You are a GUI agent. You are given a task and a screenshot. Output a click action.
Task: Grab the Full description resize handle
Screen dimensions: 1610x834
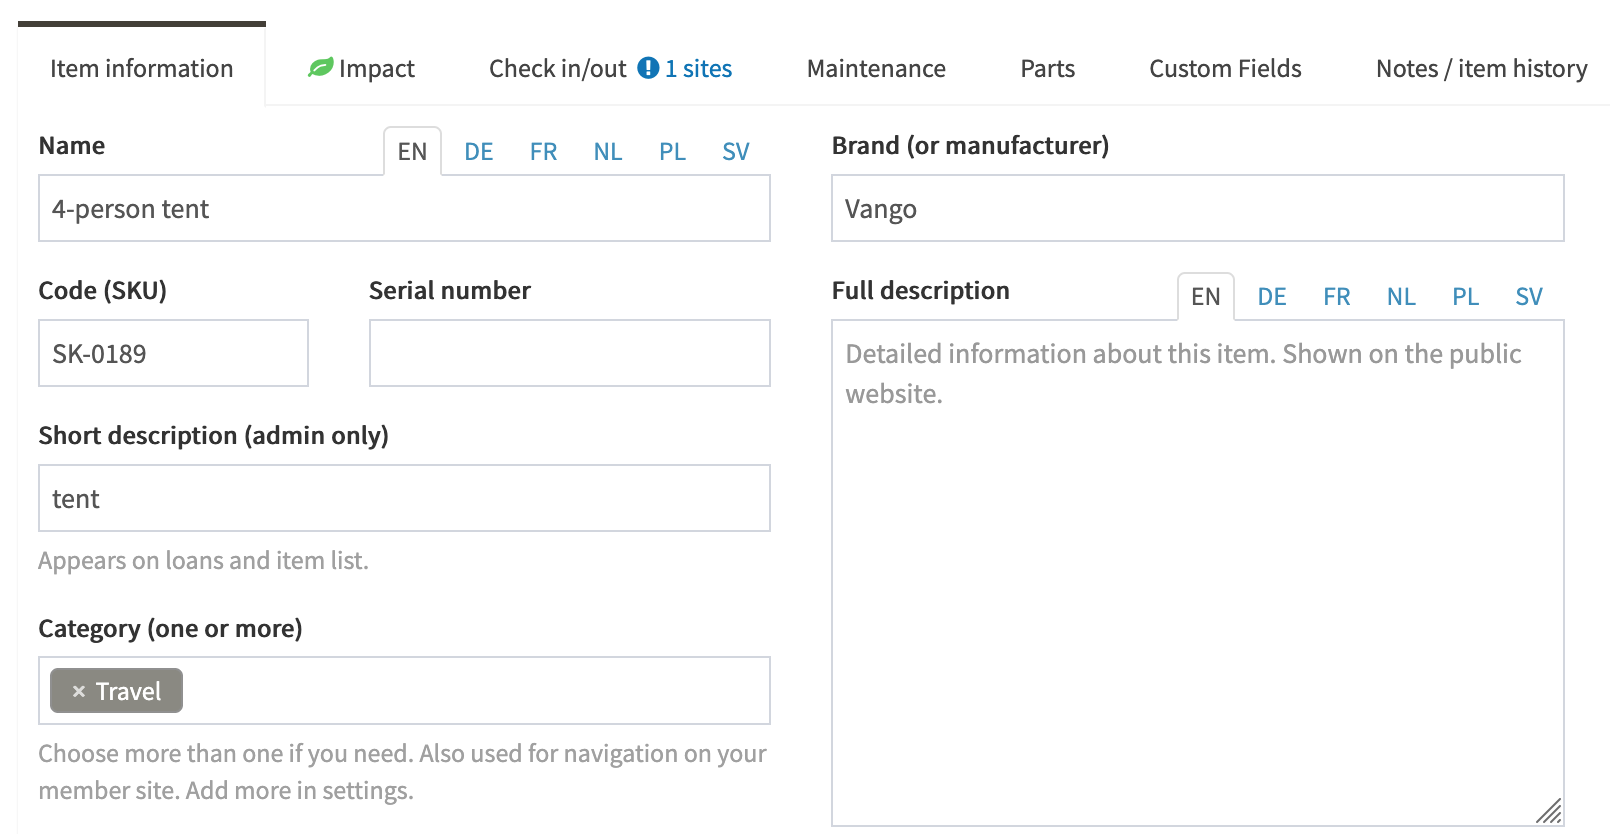tap(1549, 811)
